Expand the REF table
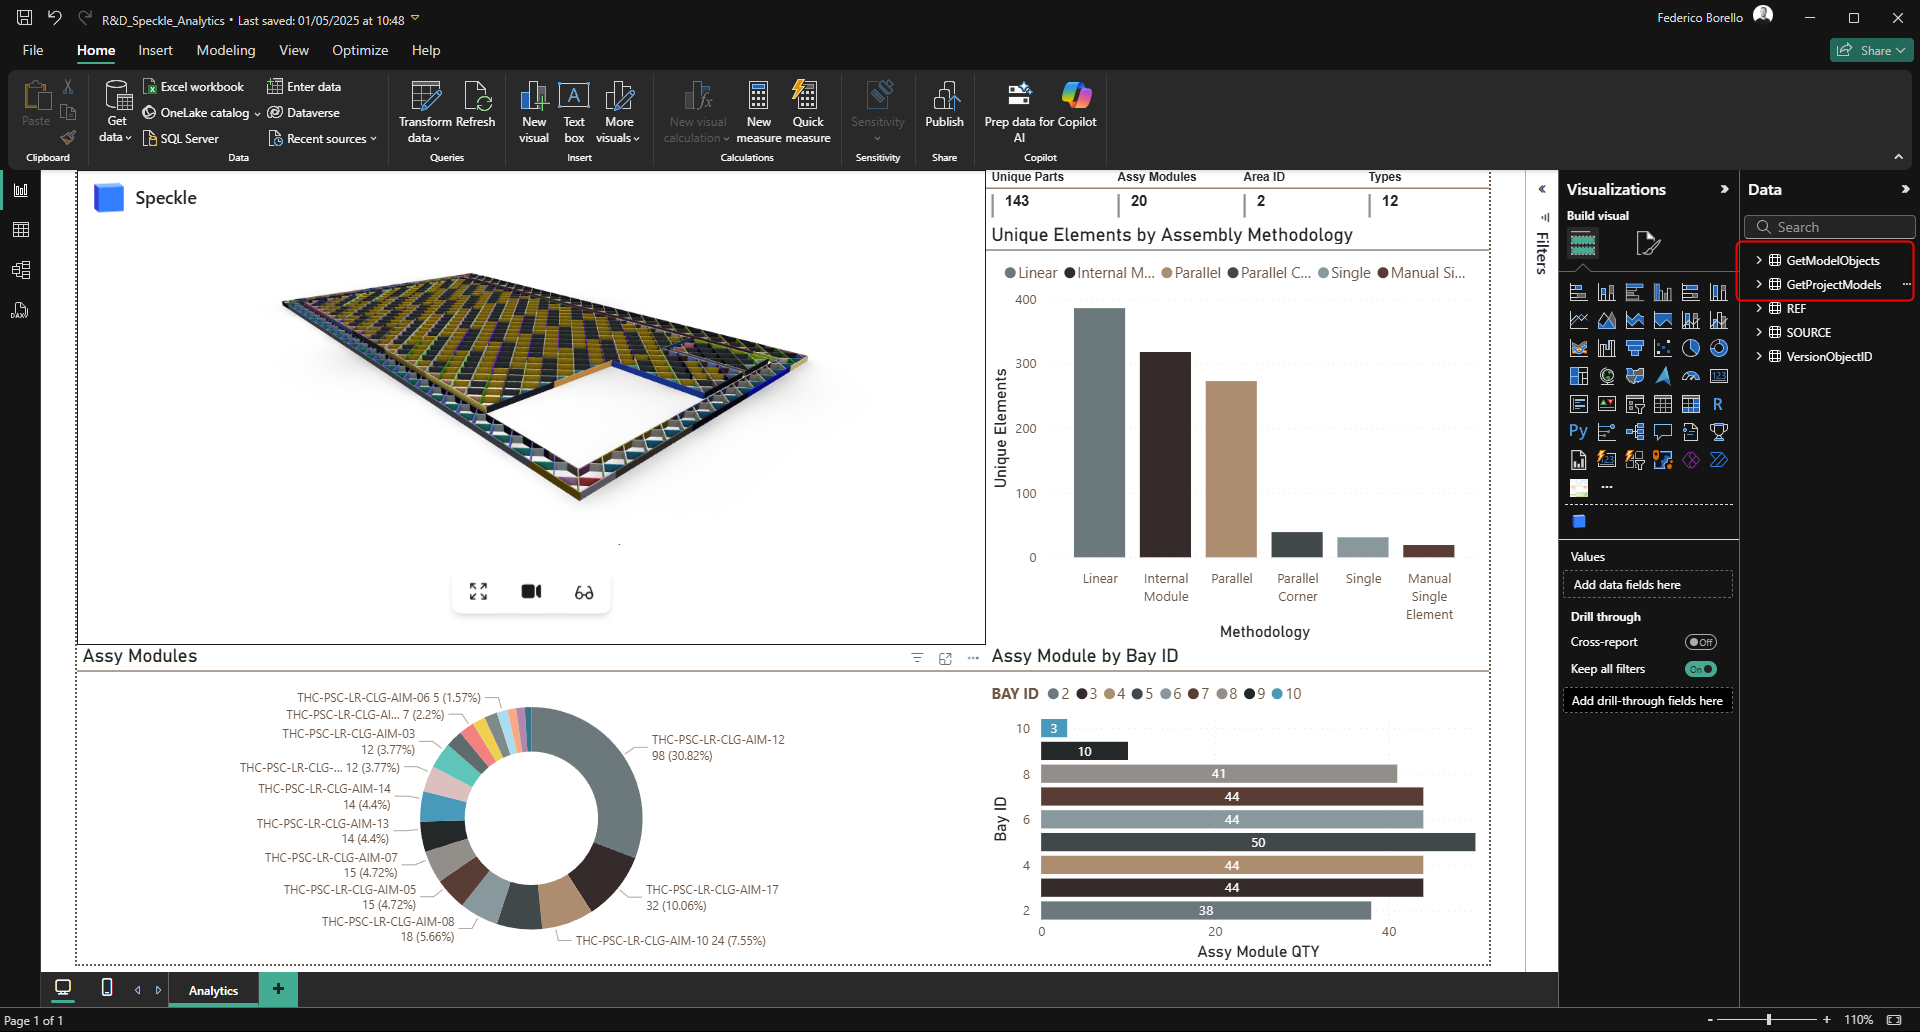 (1759, 308)
